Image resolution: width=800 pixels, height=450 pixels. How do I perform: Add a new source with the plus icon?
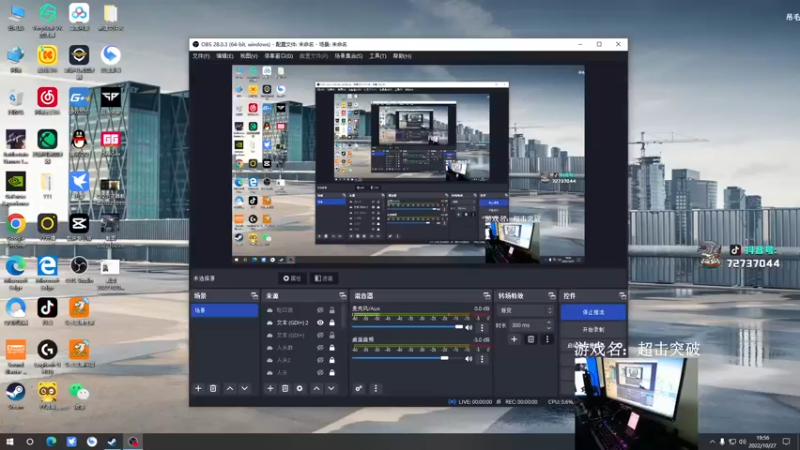point(270,388)
